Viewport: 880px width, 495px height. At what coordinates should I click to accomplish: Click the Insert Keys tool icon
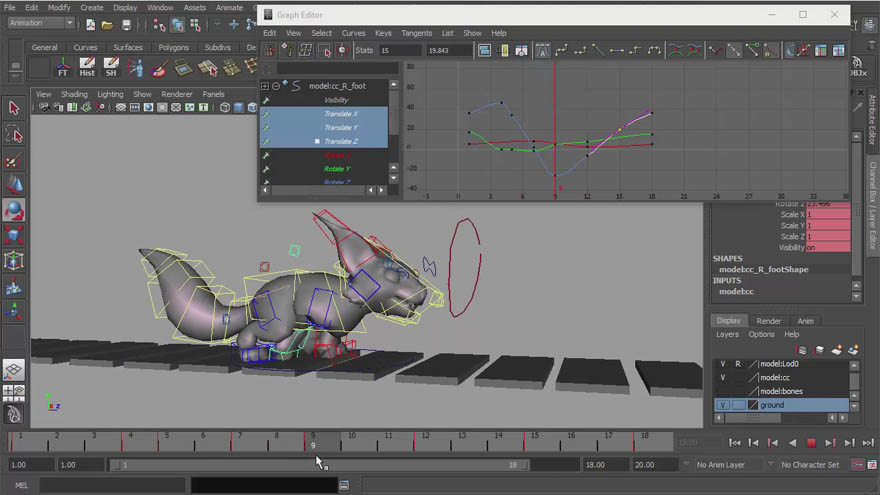coord(287,51)
